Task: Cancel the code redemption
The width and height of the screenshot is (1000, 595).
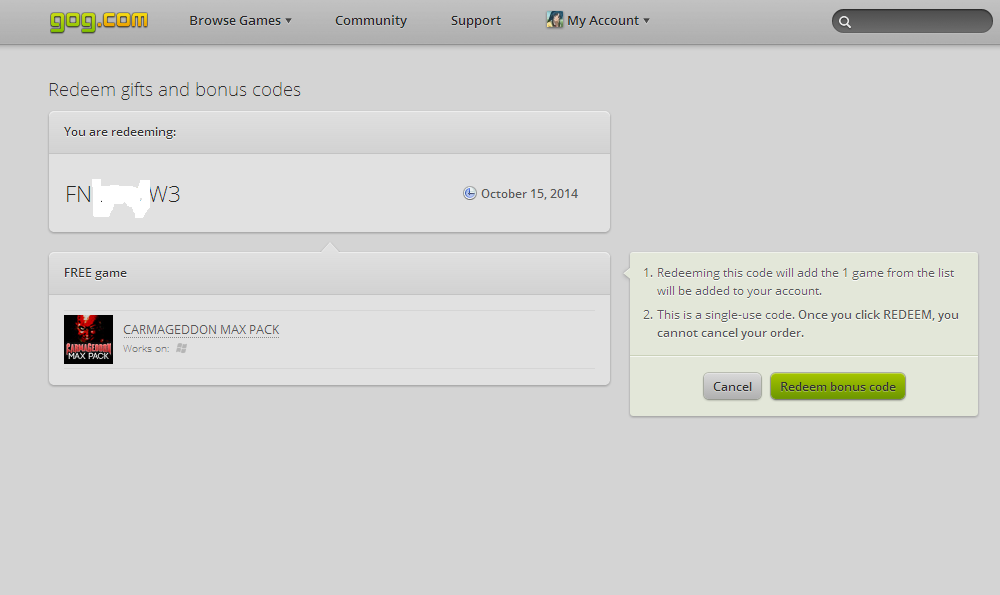Action: 732,386
